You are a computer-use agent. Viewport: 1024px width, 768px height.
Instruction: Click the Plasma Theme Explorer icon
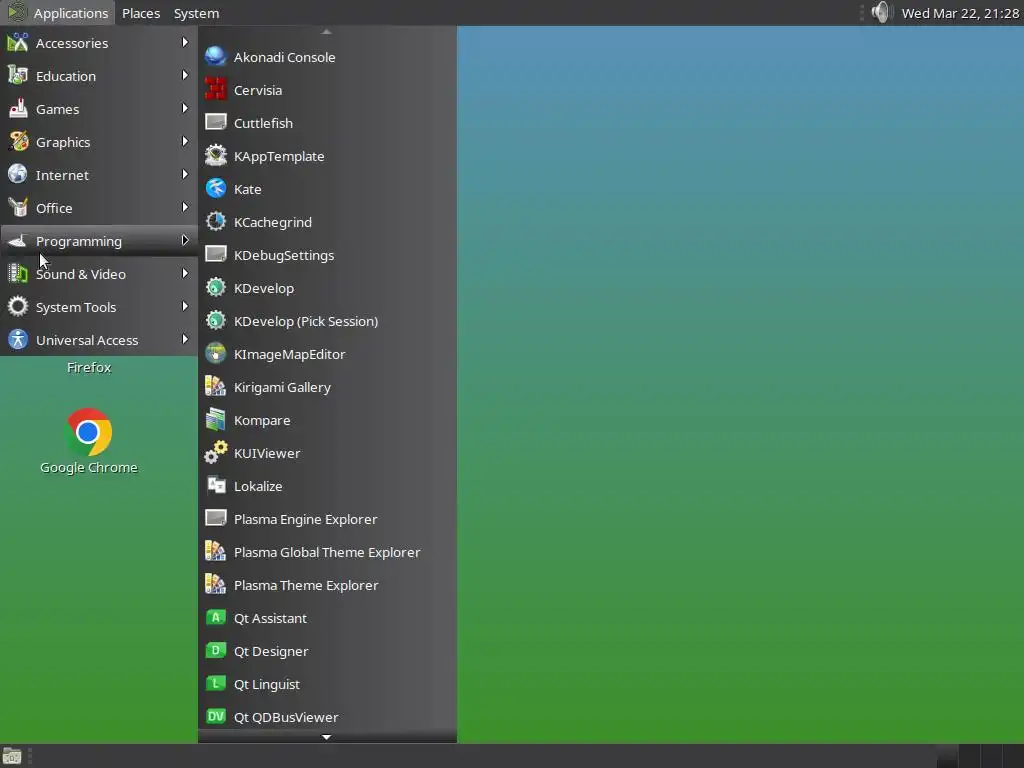(216, 584)
